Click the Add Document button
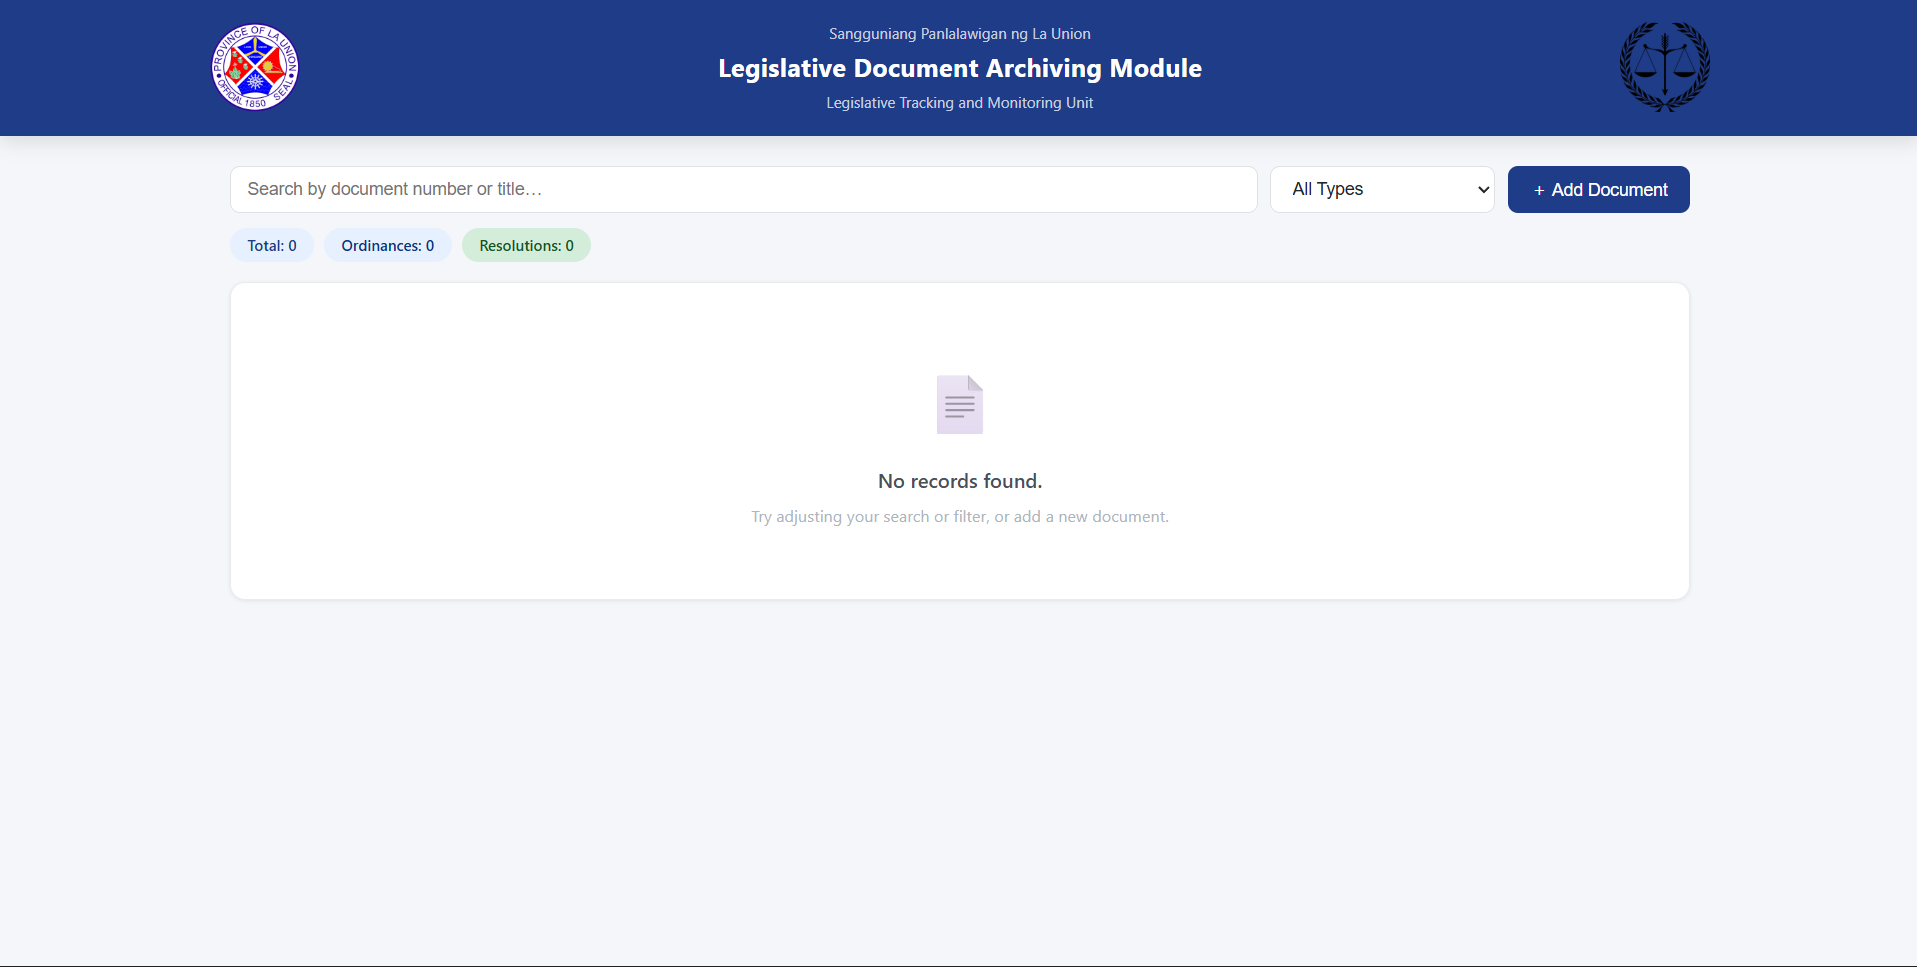 (x=1598, y=189)
